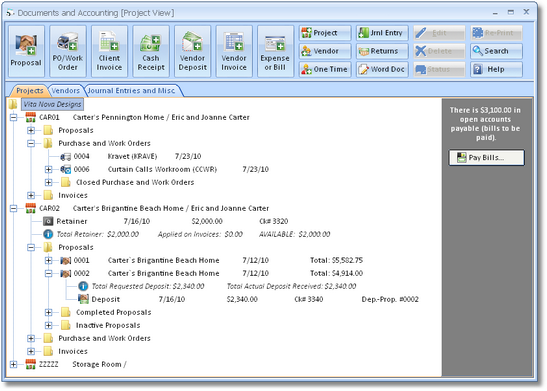
Task: Select the Retainer row dated 7/16/10
Action: click(166, 221)
